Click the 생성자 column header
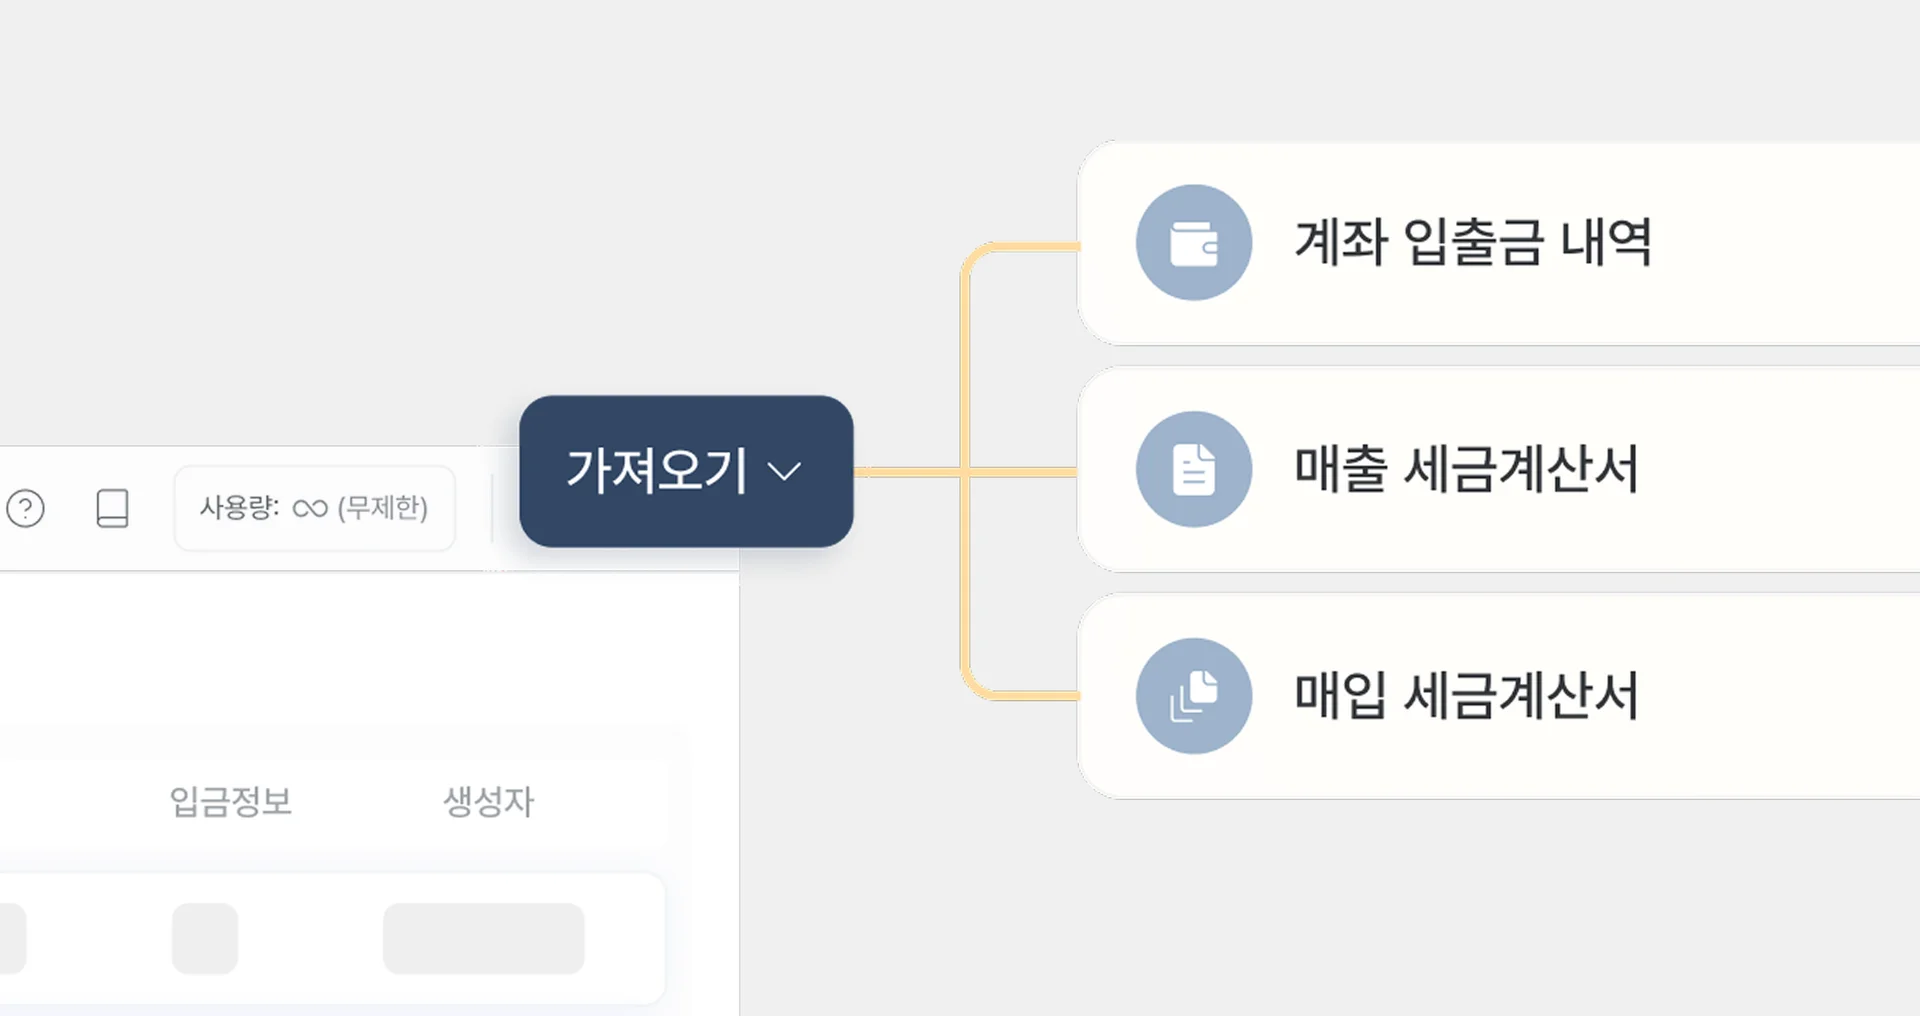1920x1016 pixels. (x=488, y=800)
